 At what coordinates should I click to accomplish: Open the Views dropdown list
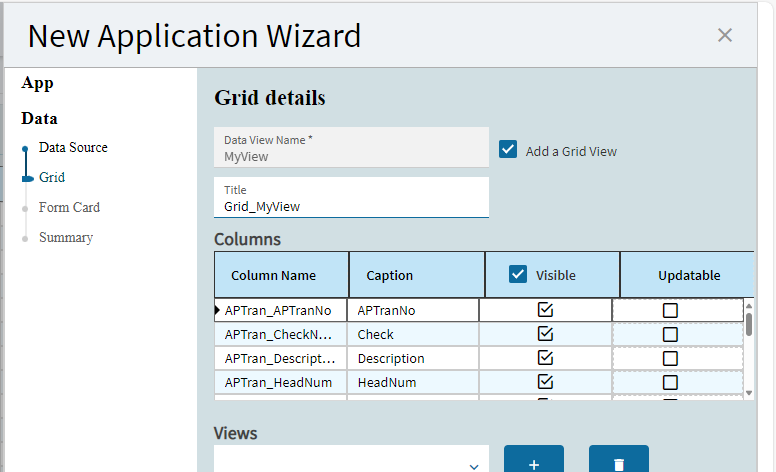pyautogui.click(x=351, y=459)
